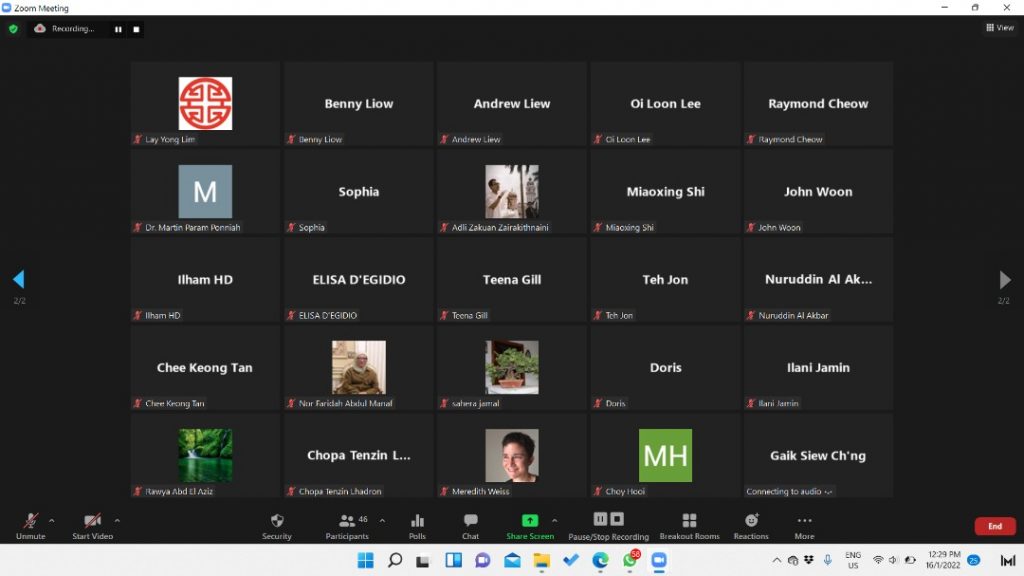1024x576 pixels.
Task: Stop recording using top square button
Action: pyautogui.click(x=136, y=29)
